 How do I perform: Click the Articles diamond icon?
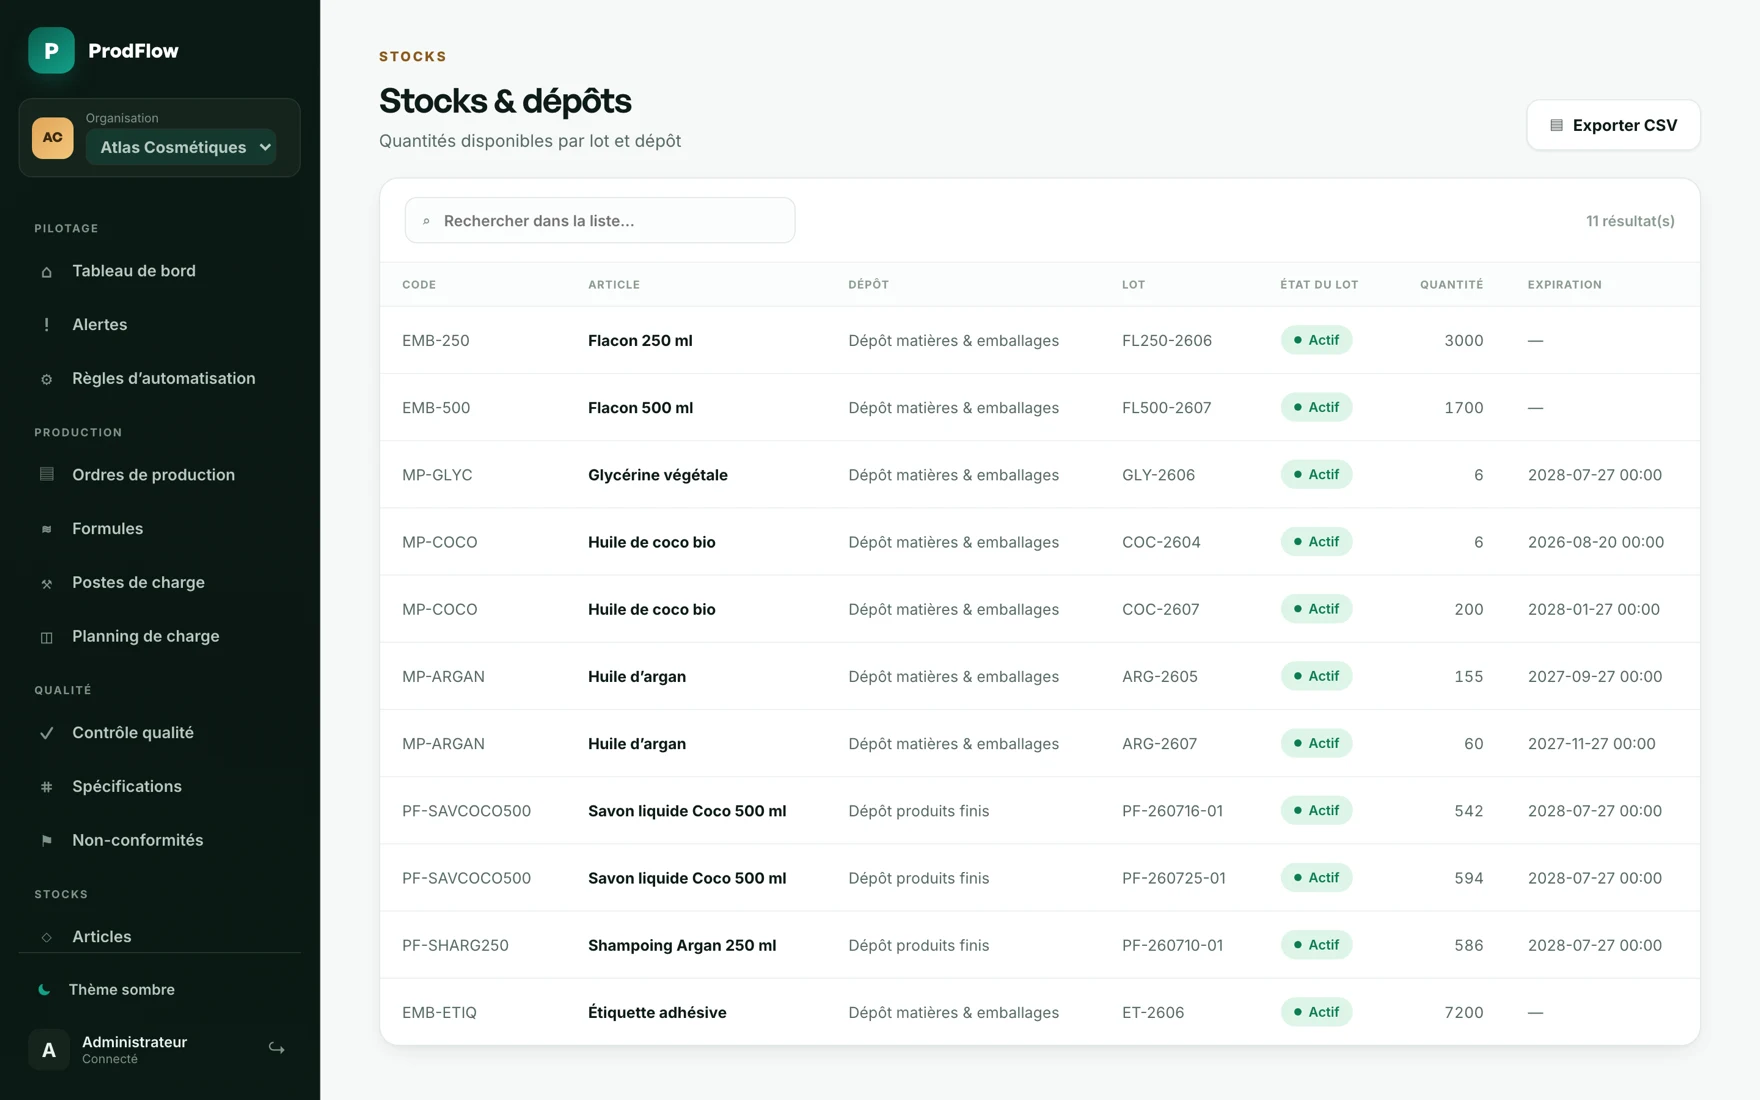pyautogui.click(x=46, y=937)
